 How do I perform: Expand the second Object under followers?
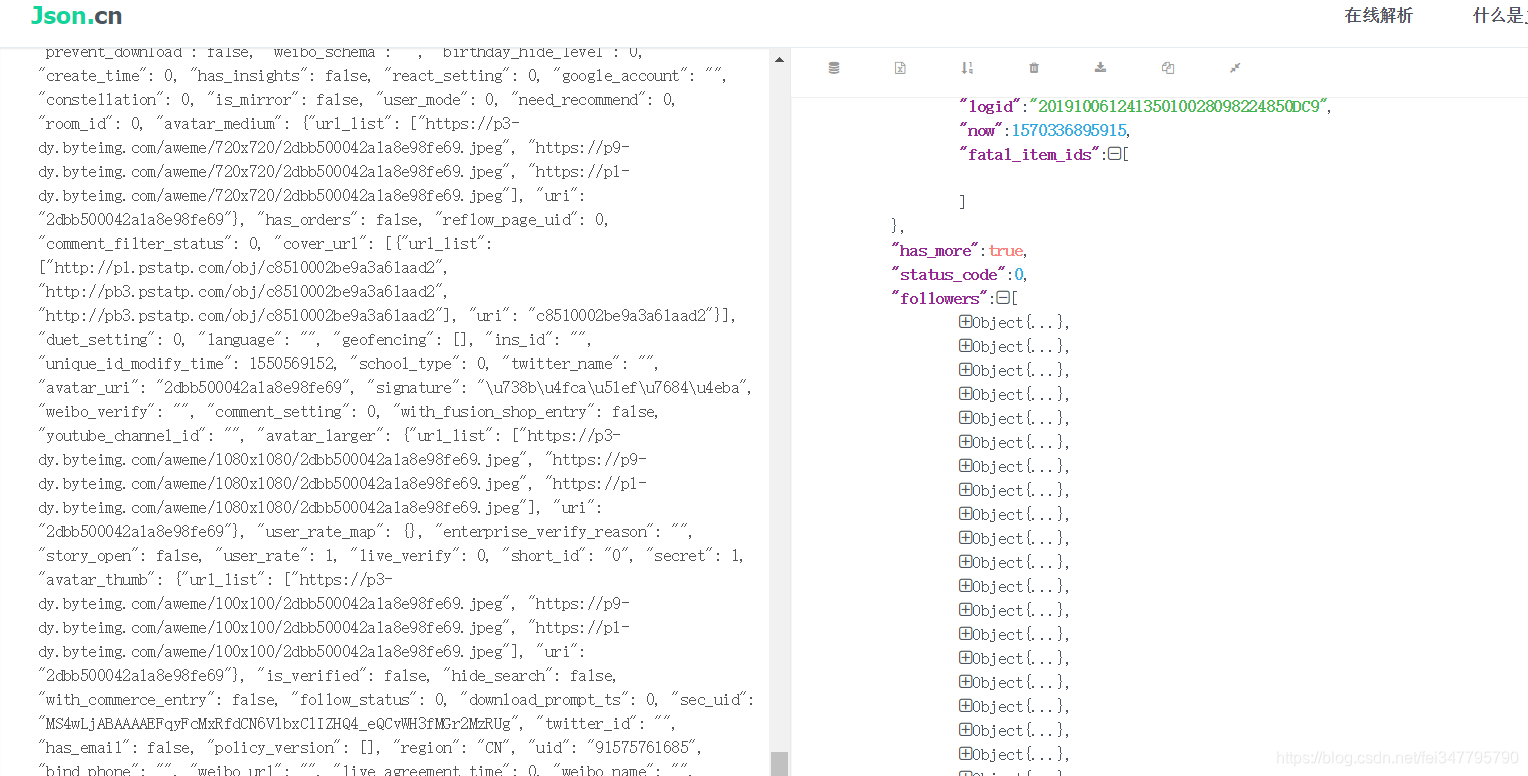point(965,346)
